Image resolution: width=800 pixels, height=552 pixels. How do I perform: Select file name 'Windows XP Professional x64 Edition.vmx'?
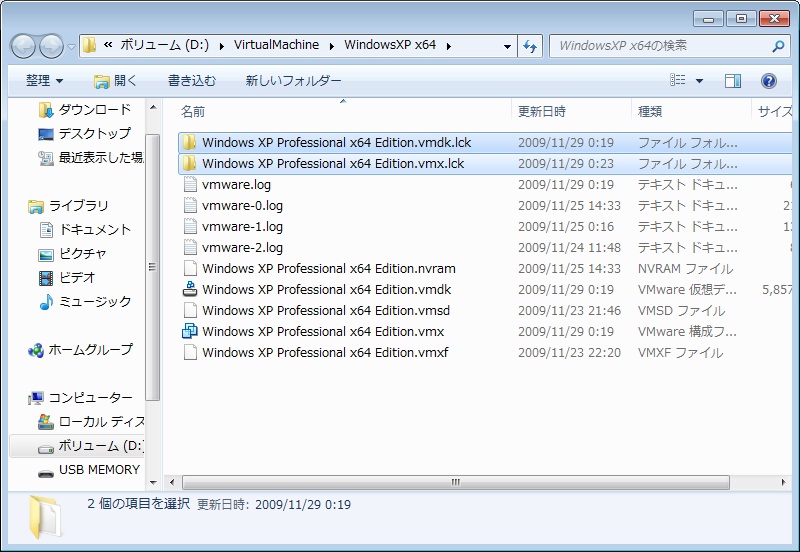[x=323, y=331]
